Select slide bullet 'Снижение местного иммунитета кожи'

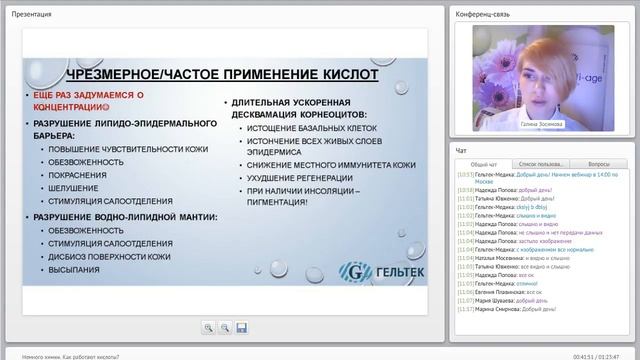click(331, 165)
